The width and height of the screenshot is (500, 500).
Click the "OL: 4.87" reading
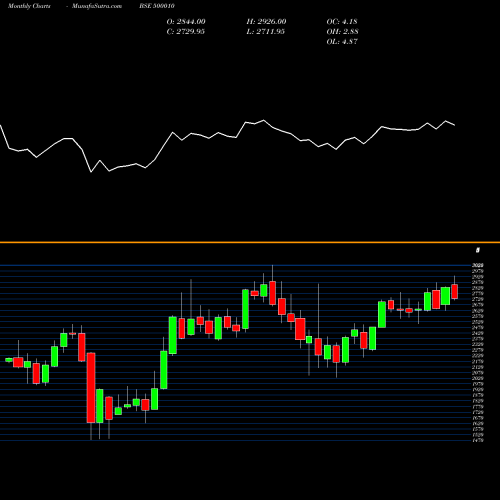pos(342,42)
